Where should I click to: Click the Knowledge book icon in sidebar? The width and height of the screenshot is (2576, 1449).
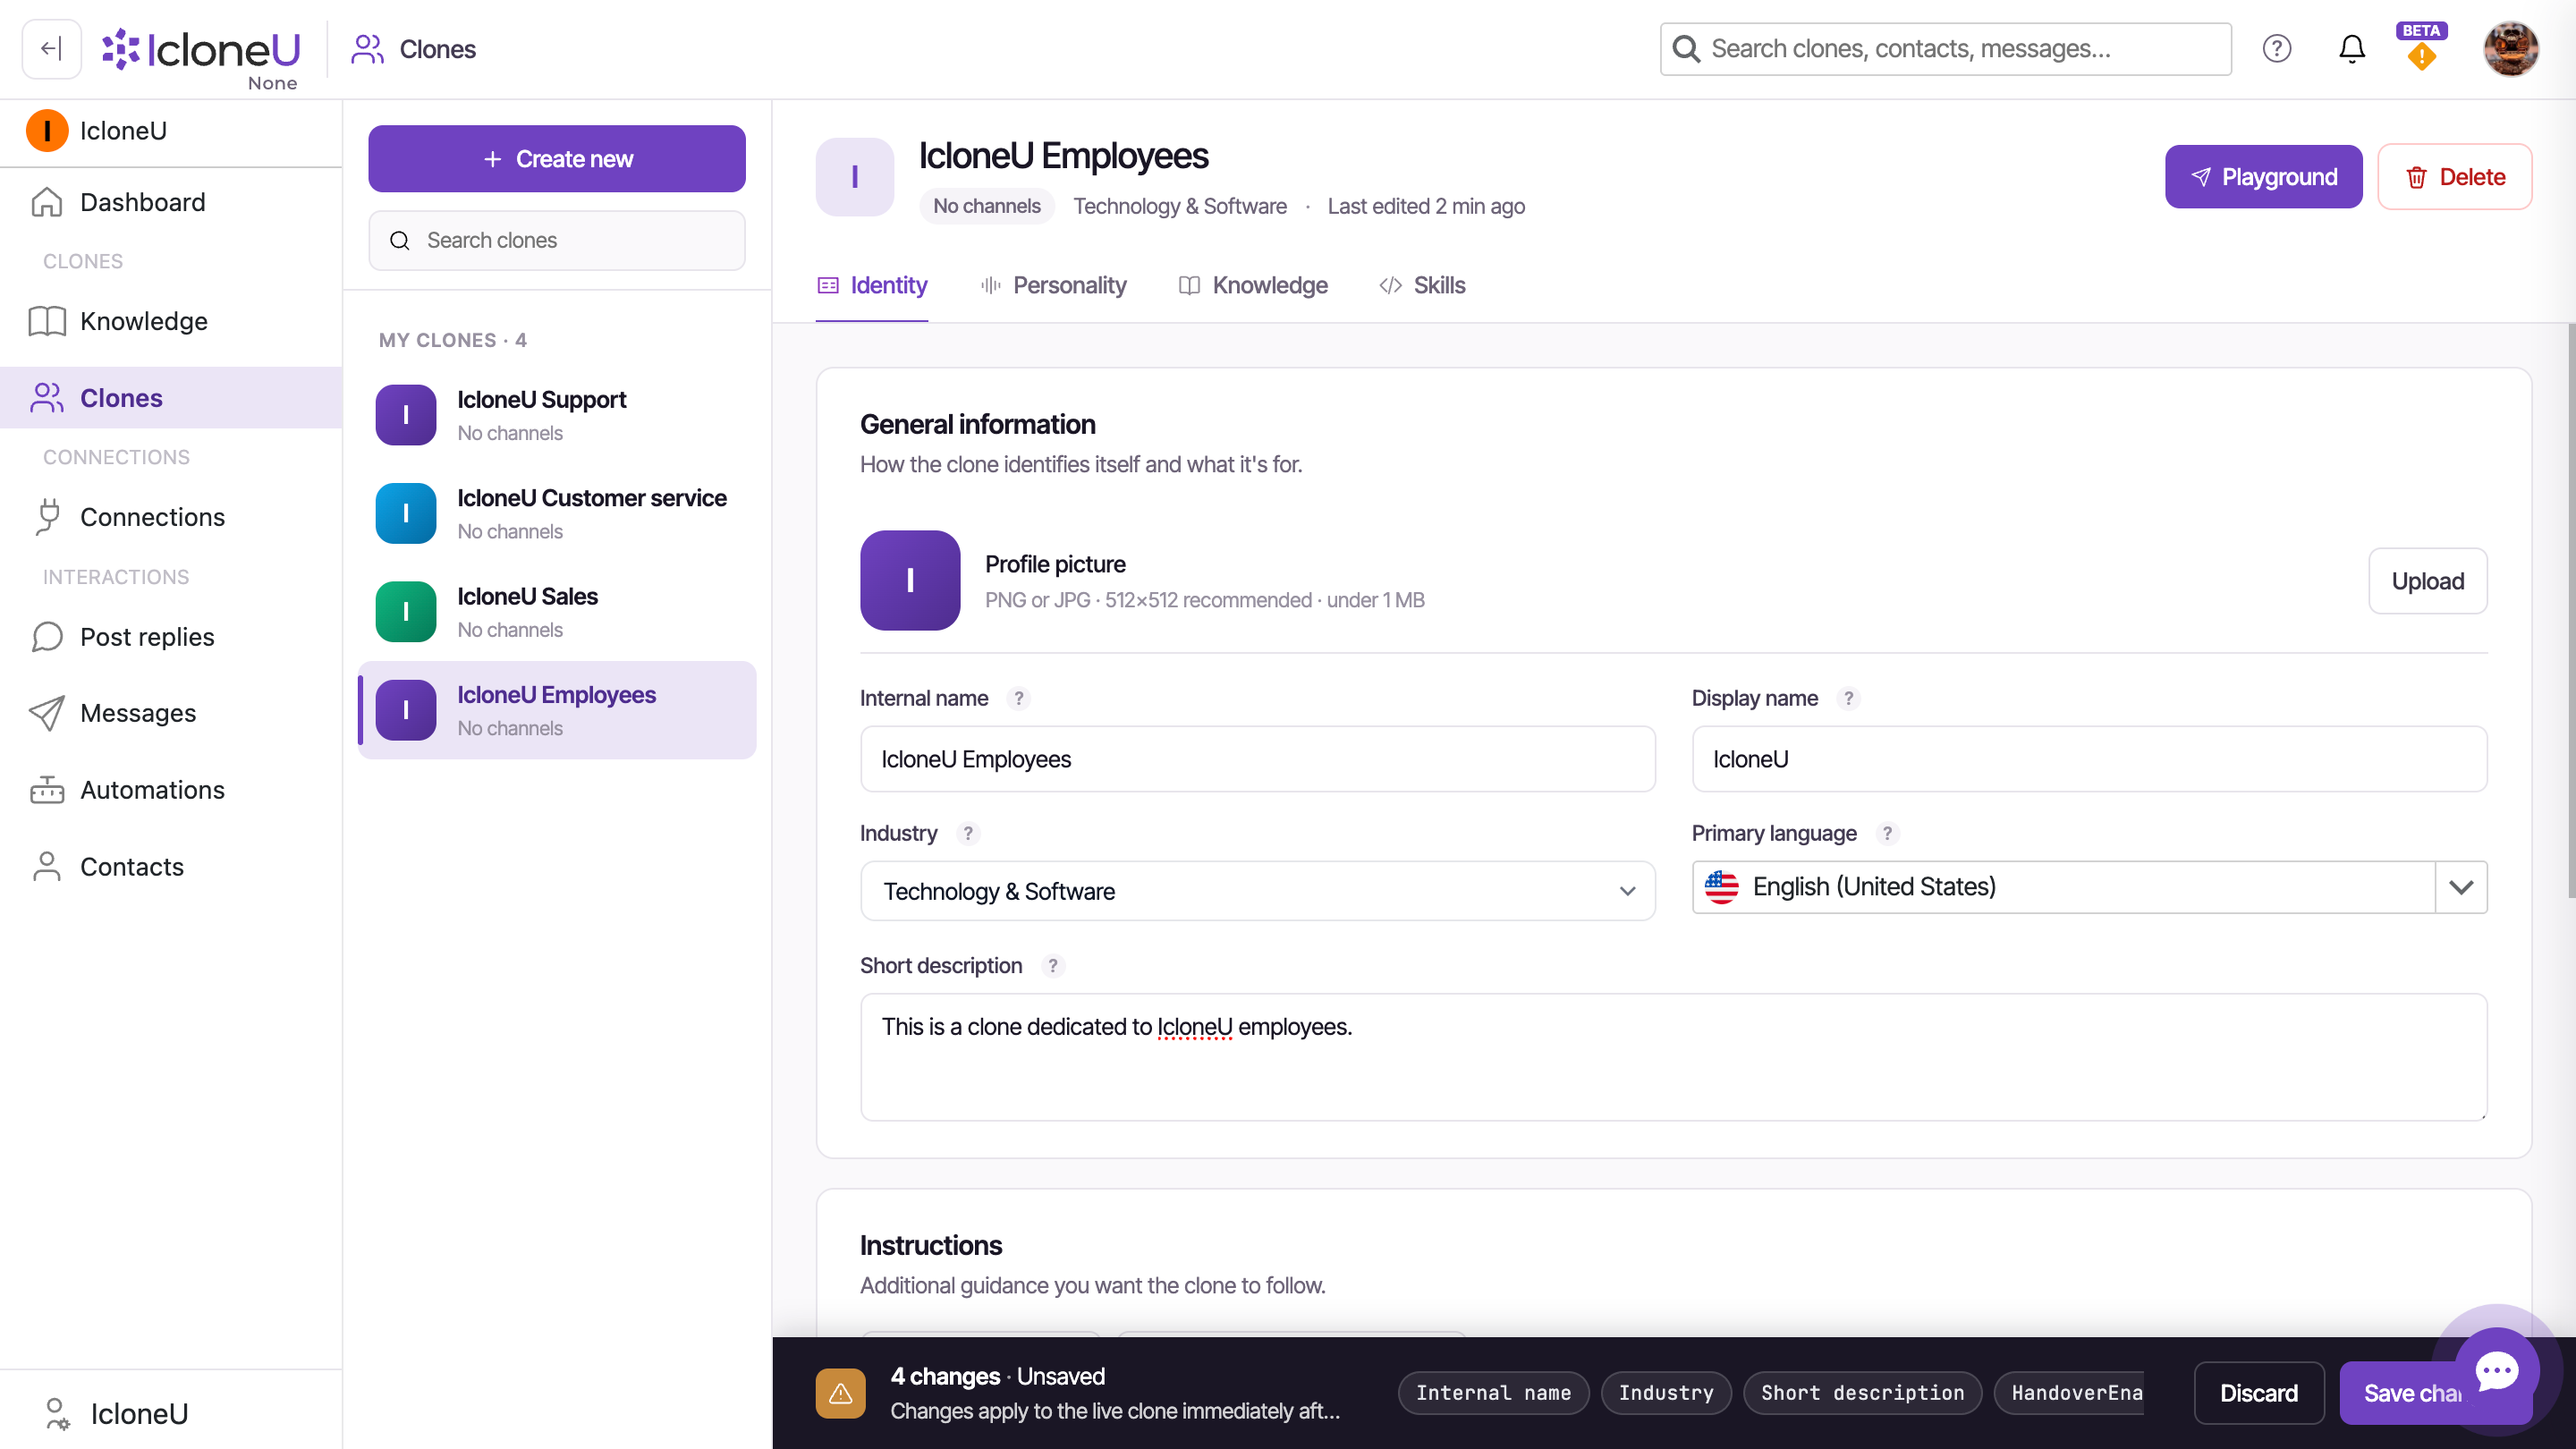click(47, 321)
